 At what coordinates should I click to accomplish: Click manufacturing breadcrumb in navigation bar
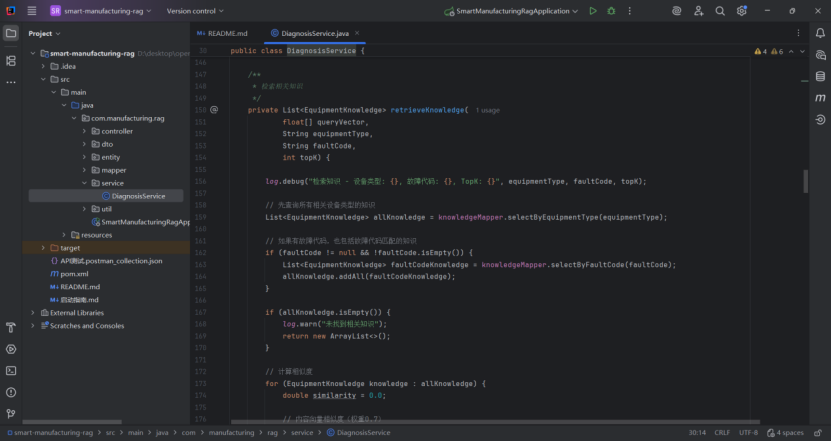point(231,432)
